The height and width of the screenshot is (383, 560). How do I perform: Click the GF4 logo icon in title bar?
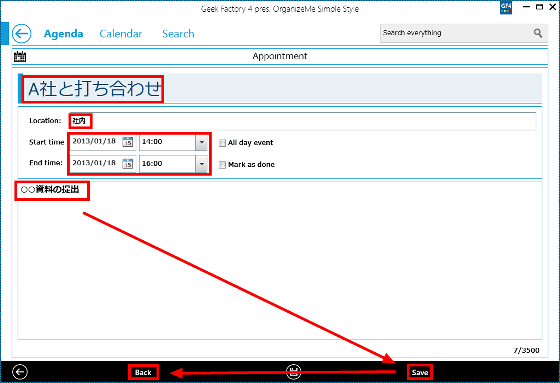[506, 8]
